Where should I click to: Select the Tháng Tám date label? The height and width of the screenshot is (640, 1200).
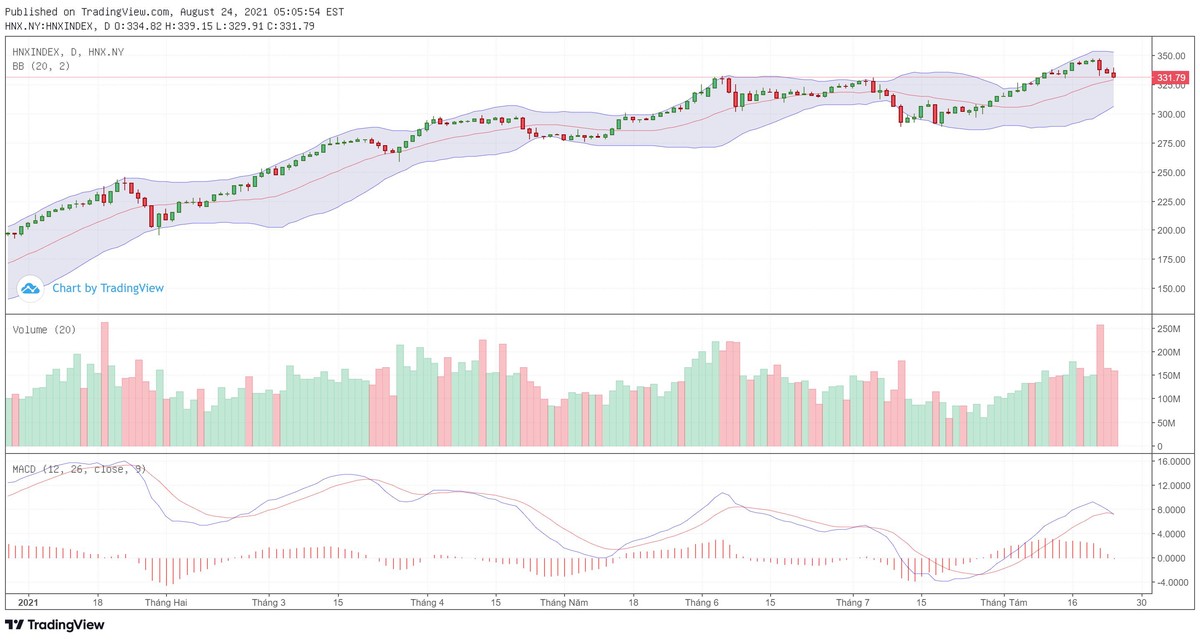[x=1004, y=603]
